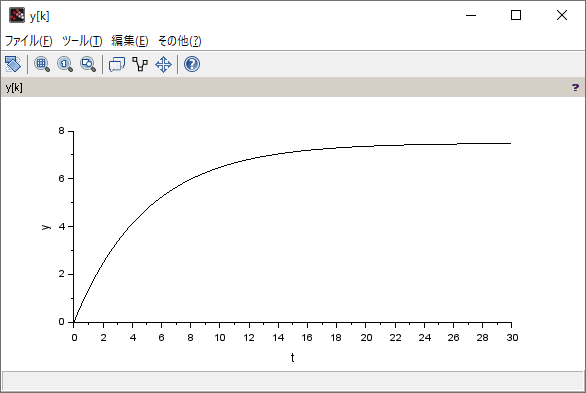Viewport: 586px width, 393px height.
Task: Select the t axis label
Action: pyautogui.click(x=292, y=358)
